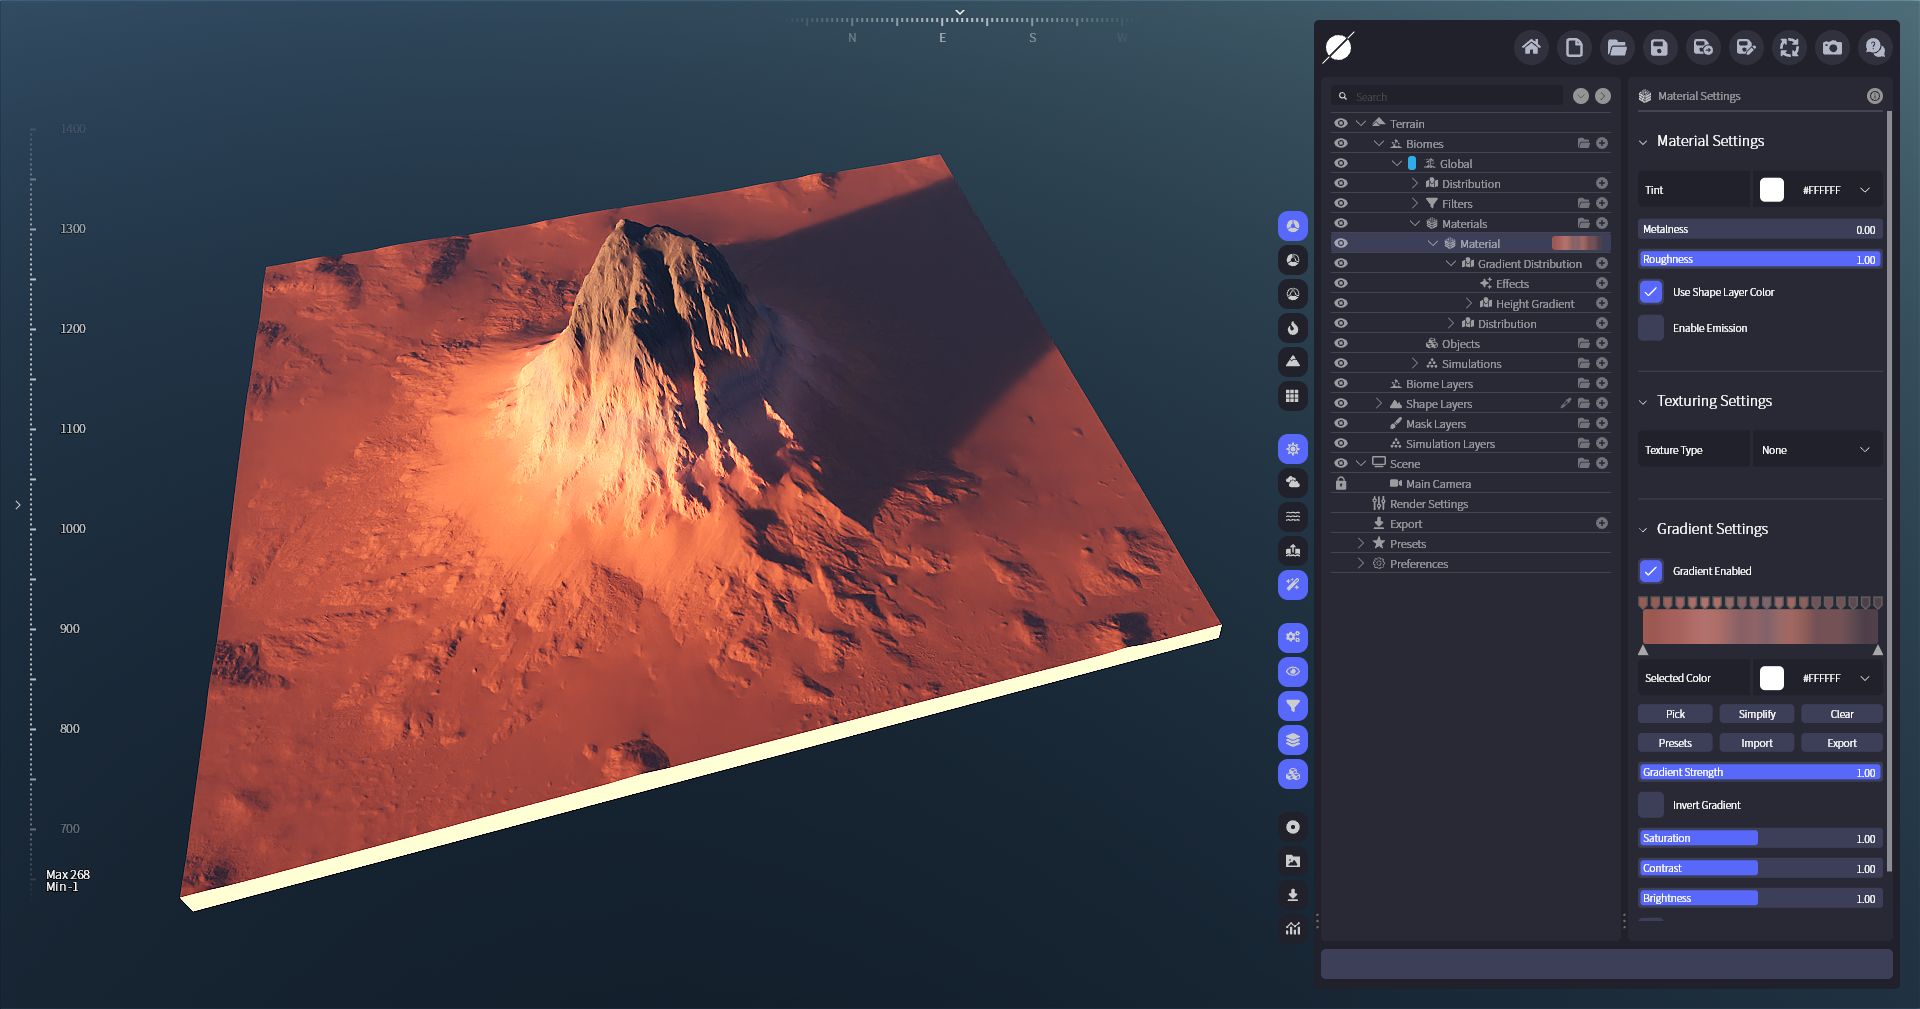Expand the Presets tree item

(x=1361, y=544)
